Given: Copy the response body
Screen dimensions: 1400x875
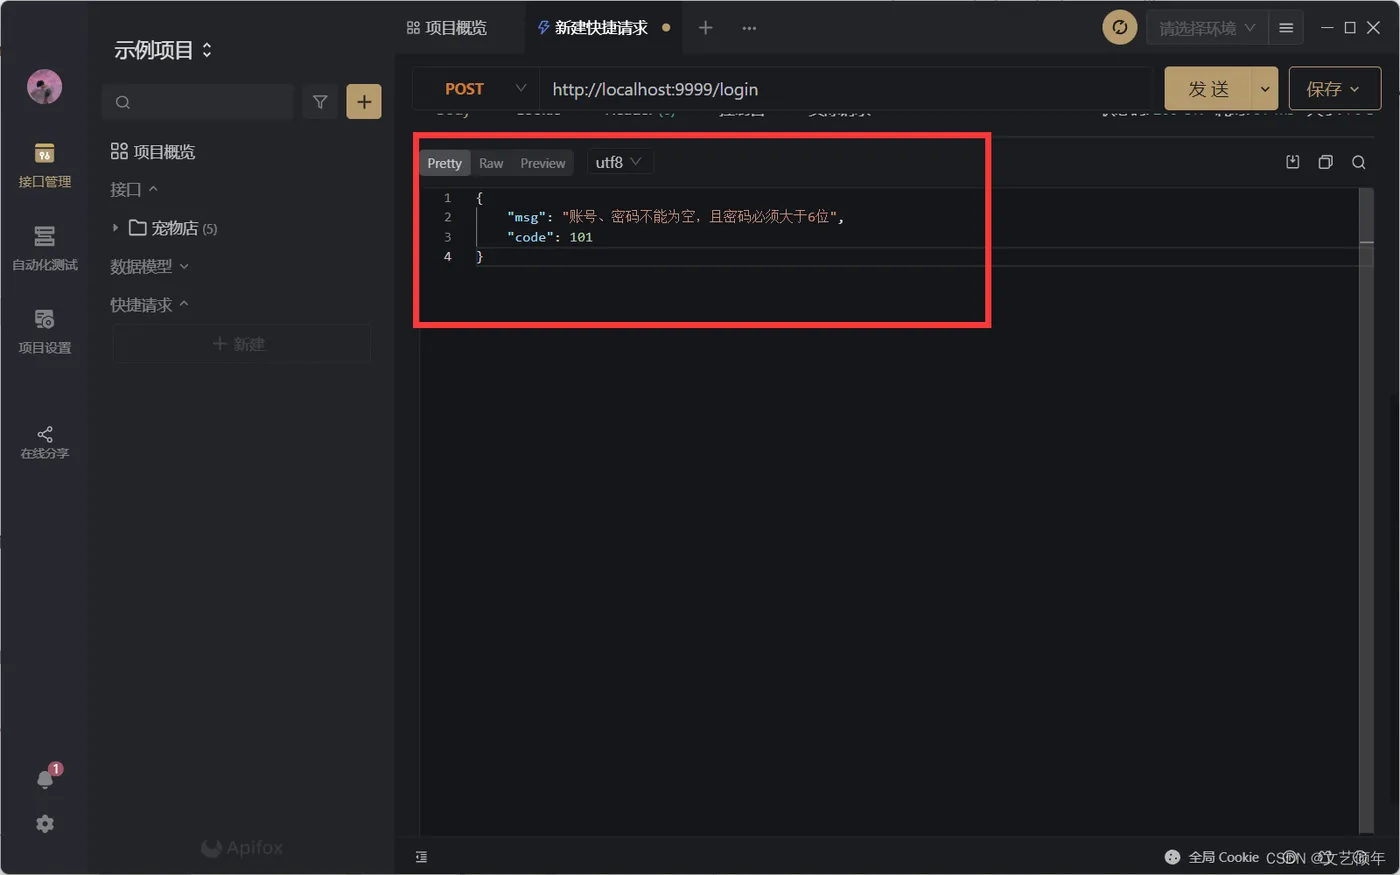Looking at the screenshot, I should click(1325, 162).
